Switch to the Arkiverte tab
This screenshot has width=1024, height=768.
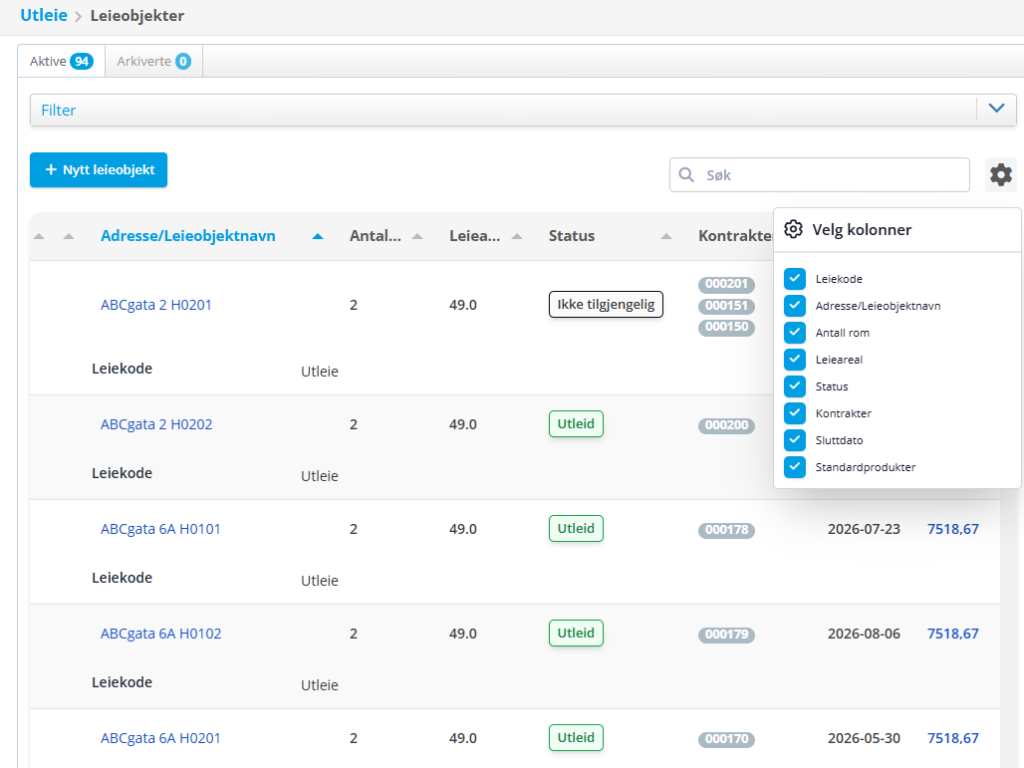tap(153, 61)
